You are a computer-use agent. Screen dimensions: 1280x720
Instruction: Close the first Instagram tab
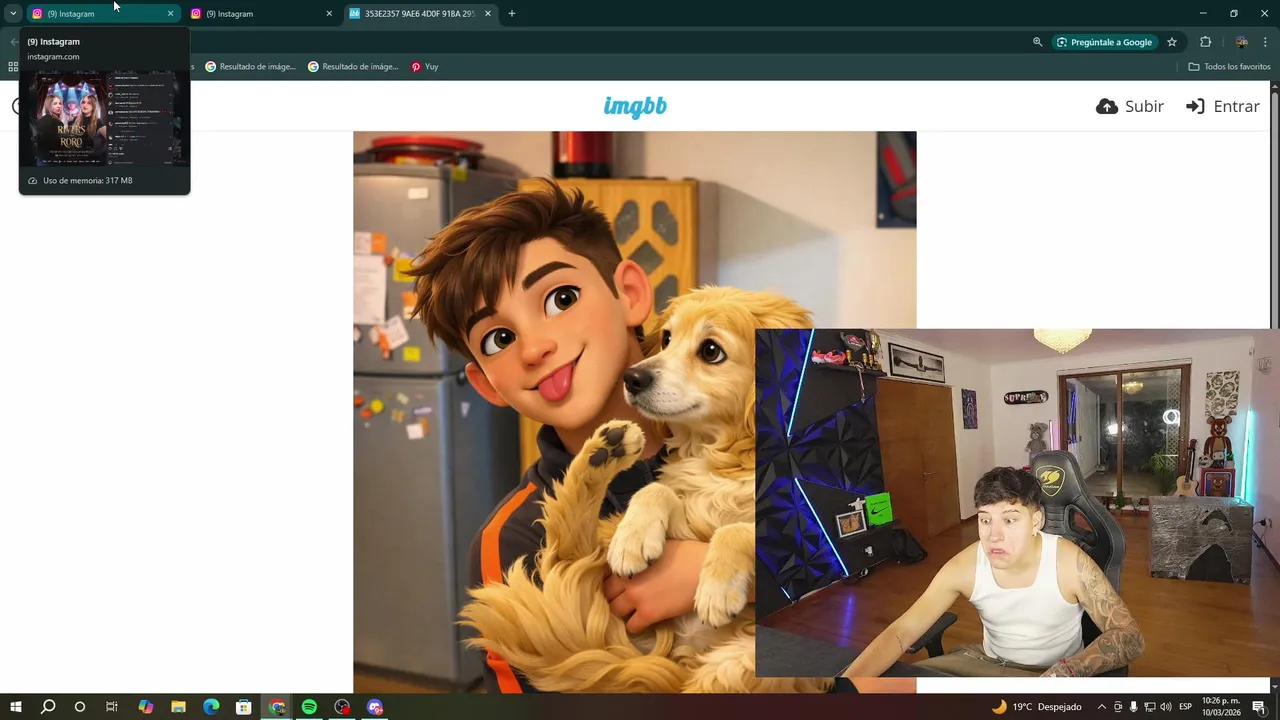[170, 14]
